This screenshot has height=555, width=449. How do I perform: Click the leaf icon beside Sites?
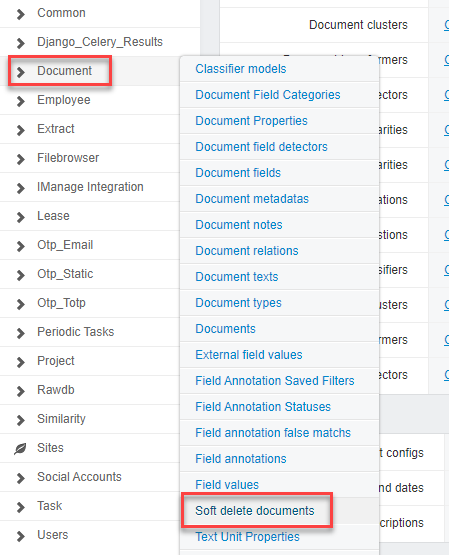[x=20, y=448]
